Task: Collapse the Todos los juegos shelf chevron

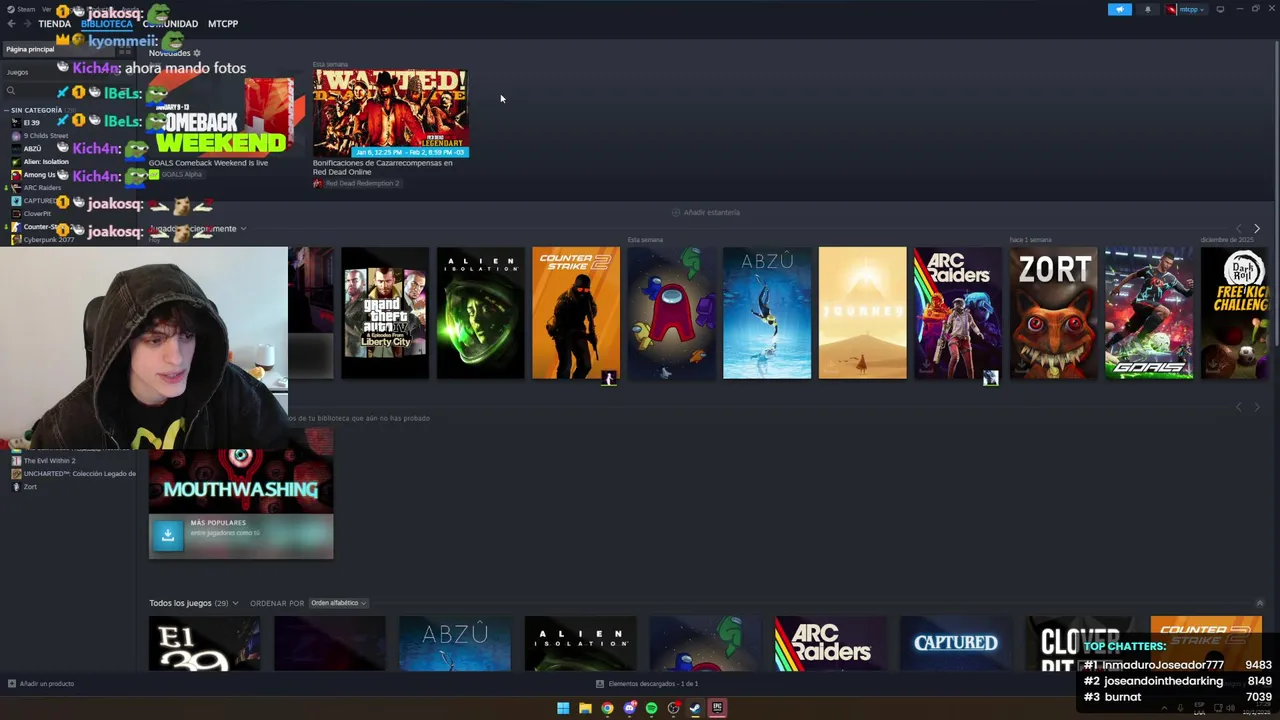Action: click(1260, 603)
